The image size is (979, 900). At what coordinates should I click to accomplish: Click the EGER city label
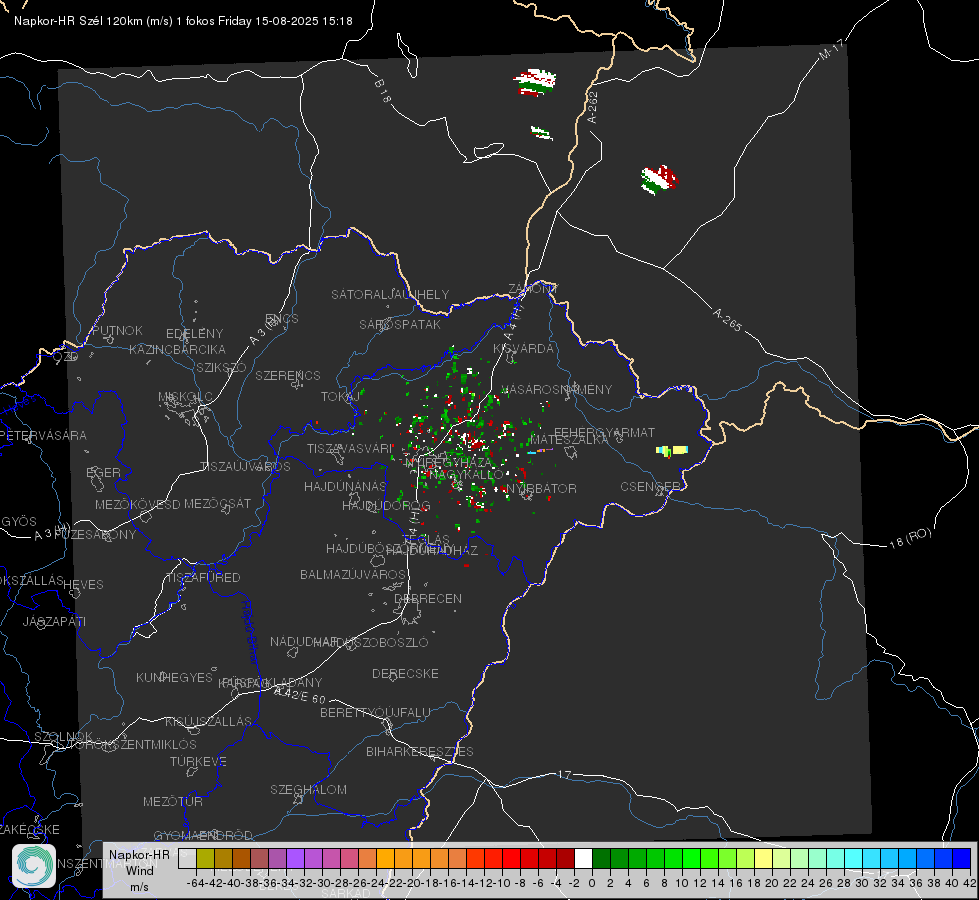point(103,472)
